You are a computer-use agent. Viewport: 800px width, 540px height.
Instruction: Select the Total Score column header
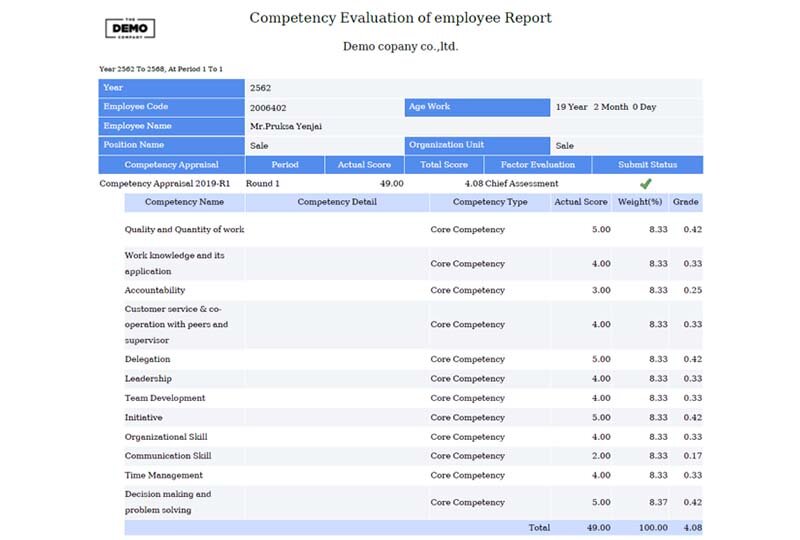click(x=444, y=165)
